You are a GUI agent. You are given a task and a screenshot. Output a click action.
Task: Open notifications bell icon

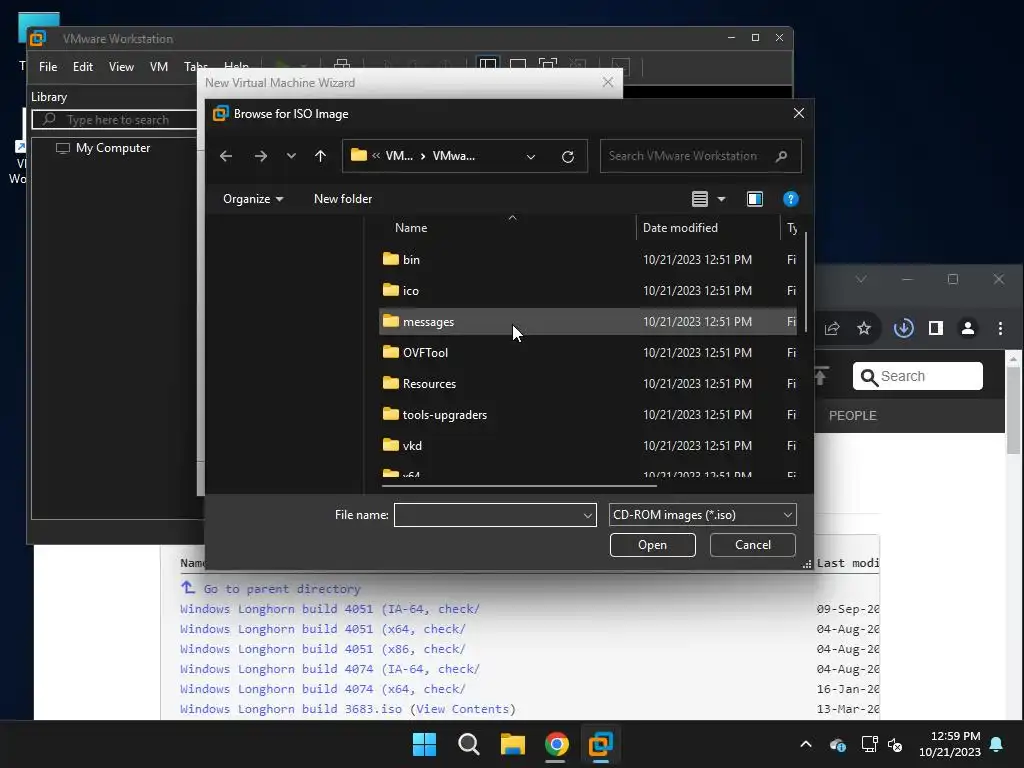997,744
